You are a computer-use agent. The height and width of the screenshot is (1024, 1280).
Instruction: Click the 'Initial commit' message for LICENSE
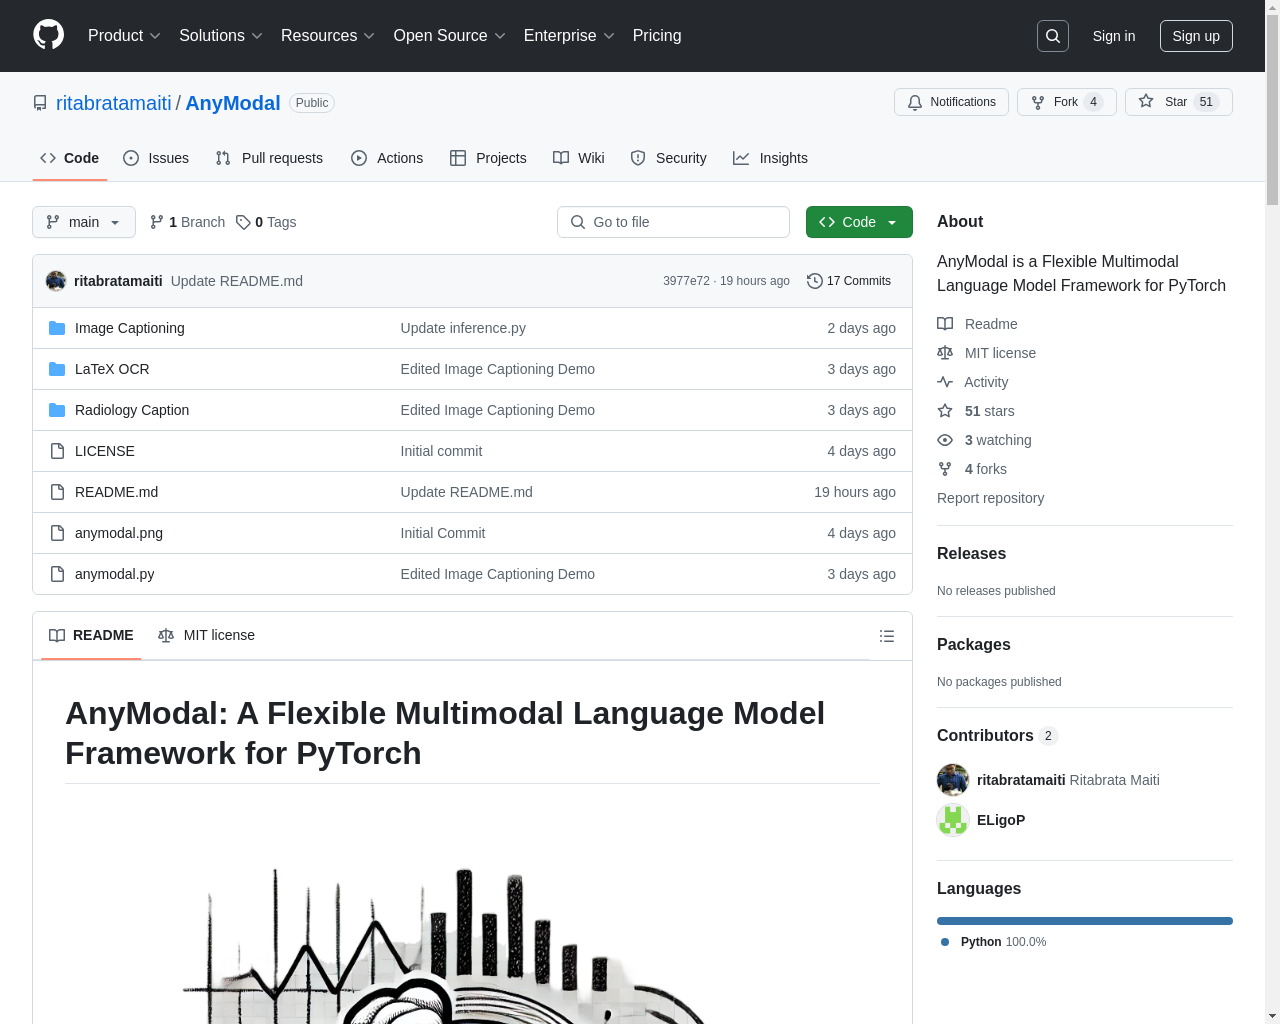pos(441,451)
